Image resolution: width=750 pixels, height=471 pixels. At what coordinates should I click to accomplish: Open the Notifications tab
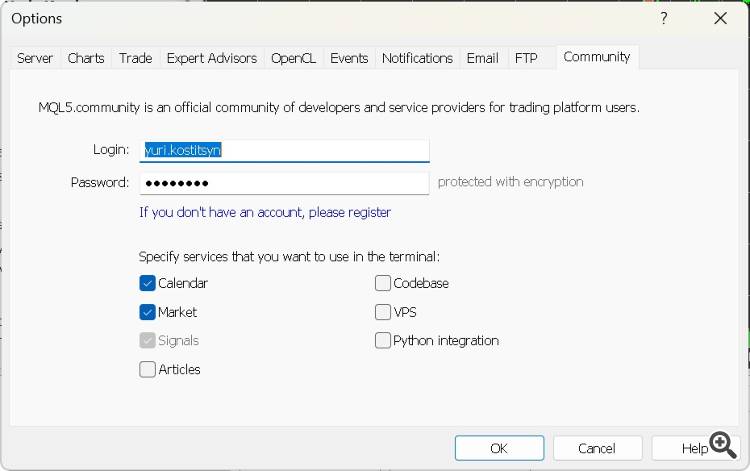click(x=418, y=58)
